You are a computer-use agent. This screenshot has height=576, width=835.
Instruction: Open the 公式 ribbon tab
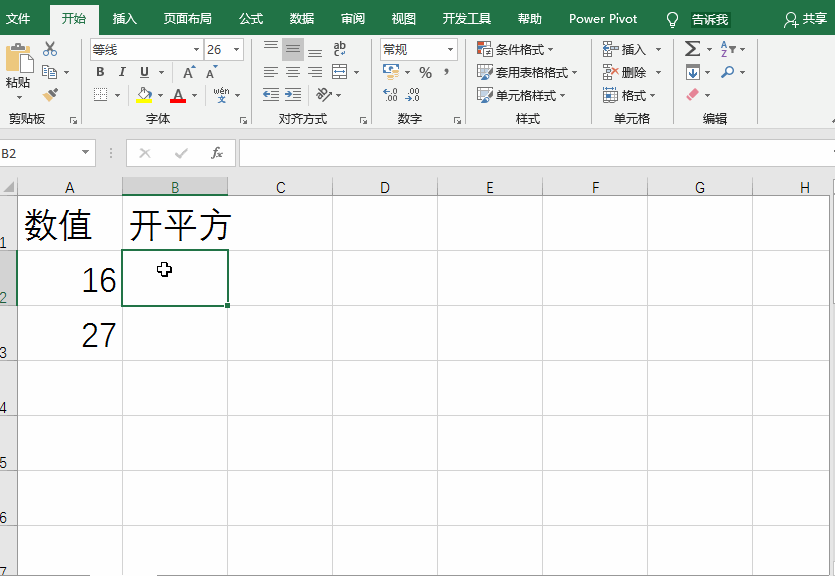[251, 19]
